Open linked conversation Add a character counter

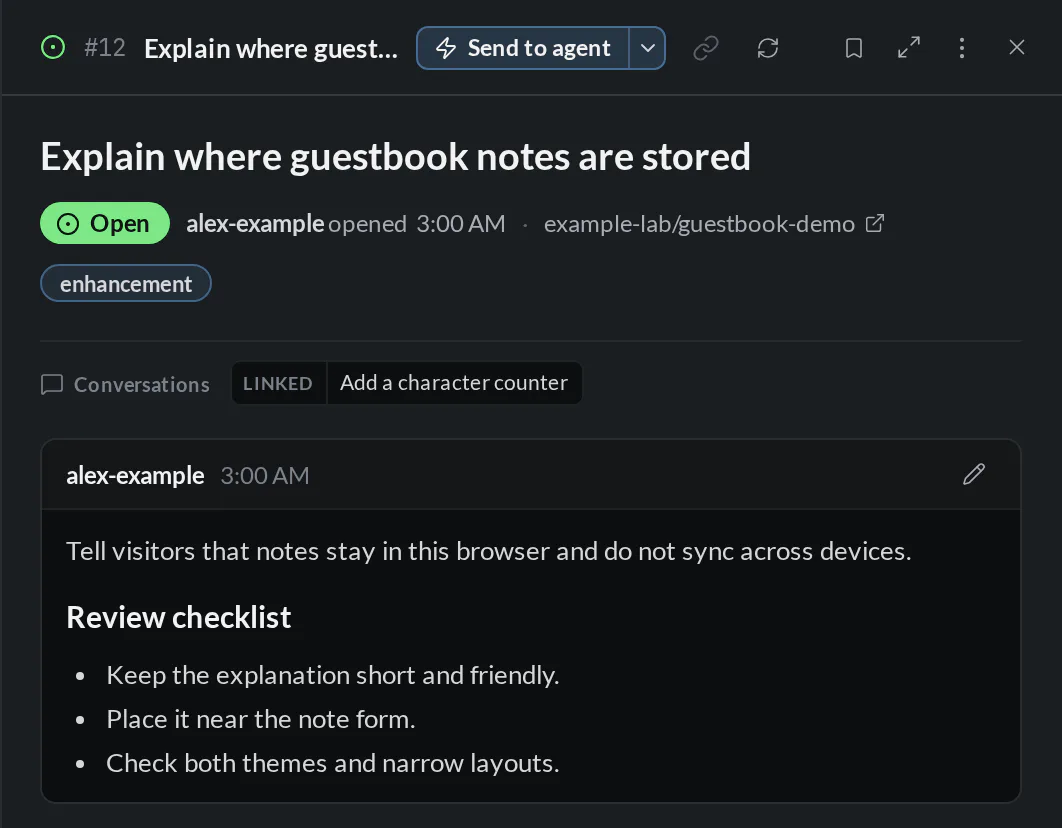click(x=454, y=383)
